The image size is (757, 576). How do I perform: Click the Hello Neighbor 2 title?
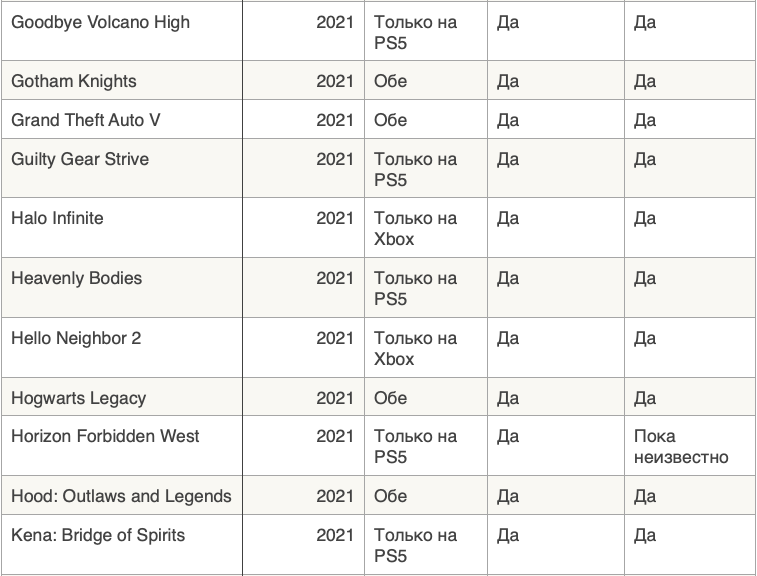coord(76,338)
